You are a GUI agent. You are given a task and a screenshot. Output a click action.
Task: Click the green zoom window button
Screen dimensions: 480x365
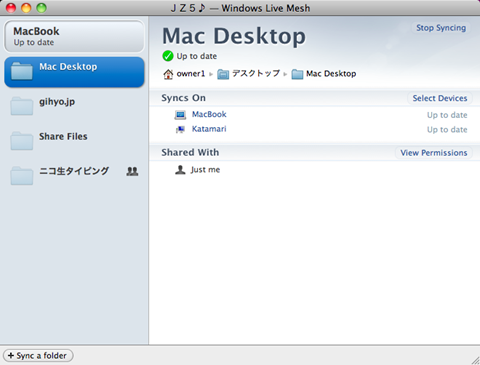[41, 8]
